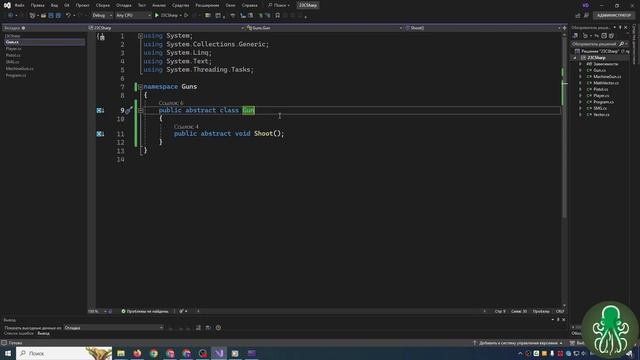Screen dimensions: 640x360
Task: Open the Проект menu
Action: 82,5
